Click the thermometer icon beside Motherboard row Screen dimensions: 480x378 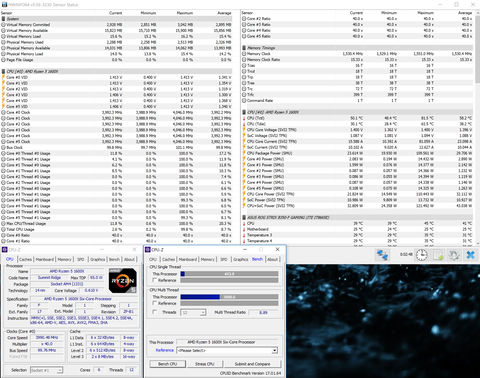coord(244,229)
